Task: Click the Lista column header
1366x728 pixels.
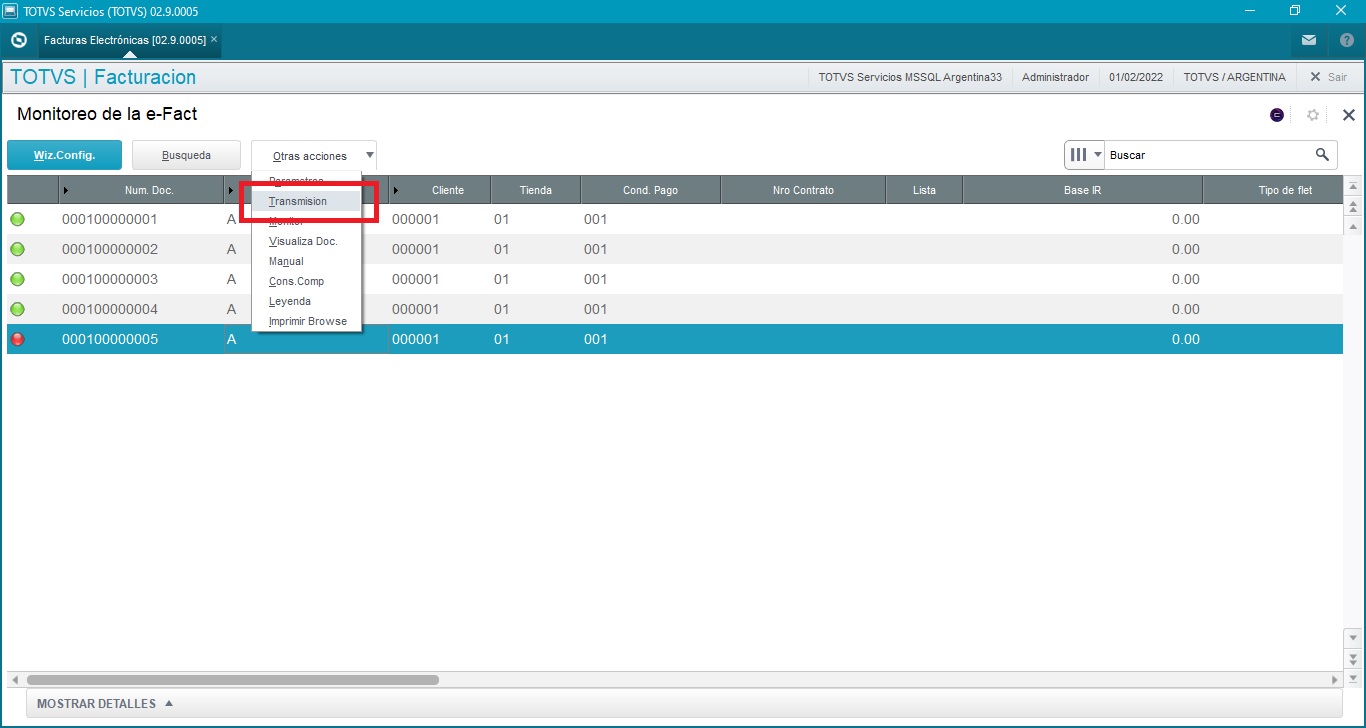Action: click(x=924, y=190)
